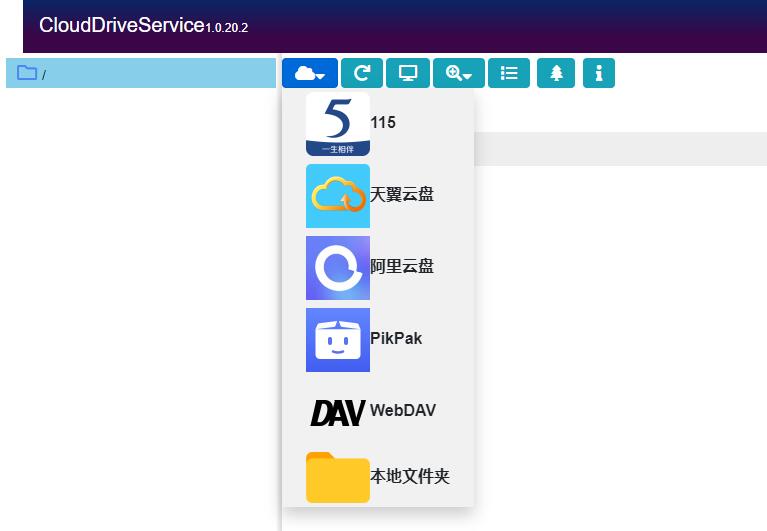
Task: Choose the 阿里云盘 text label
Action: pos(402,267)
